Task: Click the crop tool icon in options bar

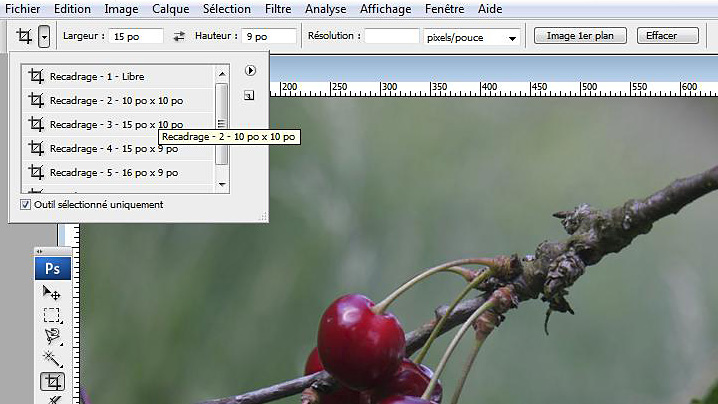Action: point(24,36)
